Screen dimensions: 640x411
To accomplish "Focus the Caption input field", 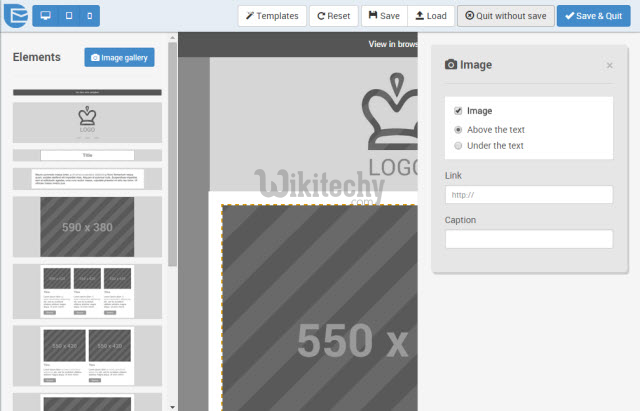I will coord(528,239).
